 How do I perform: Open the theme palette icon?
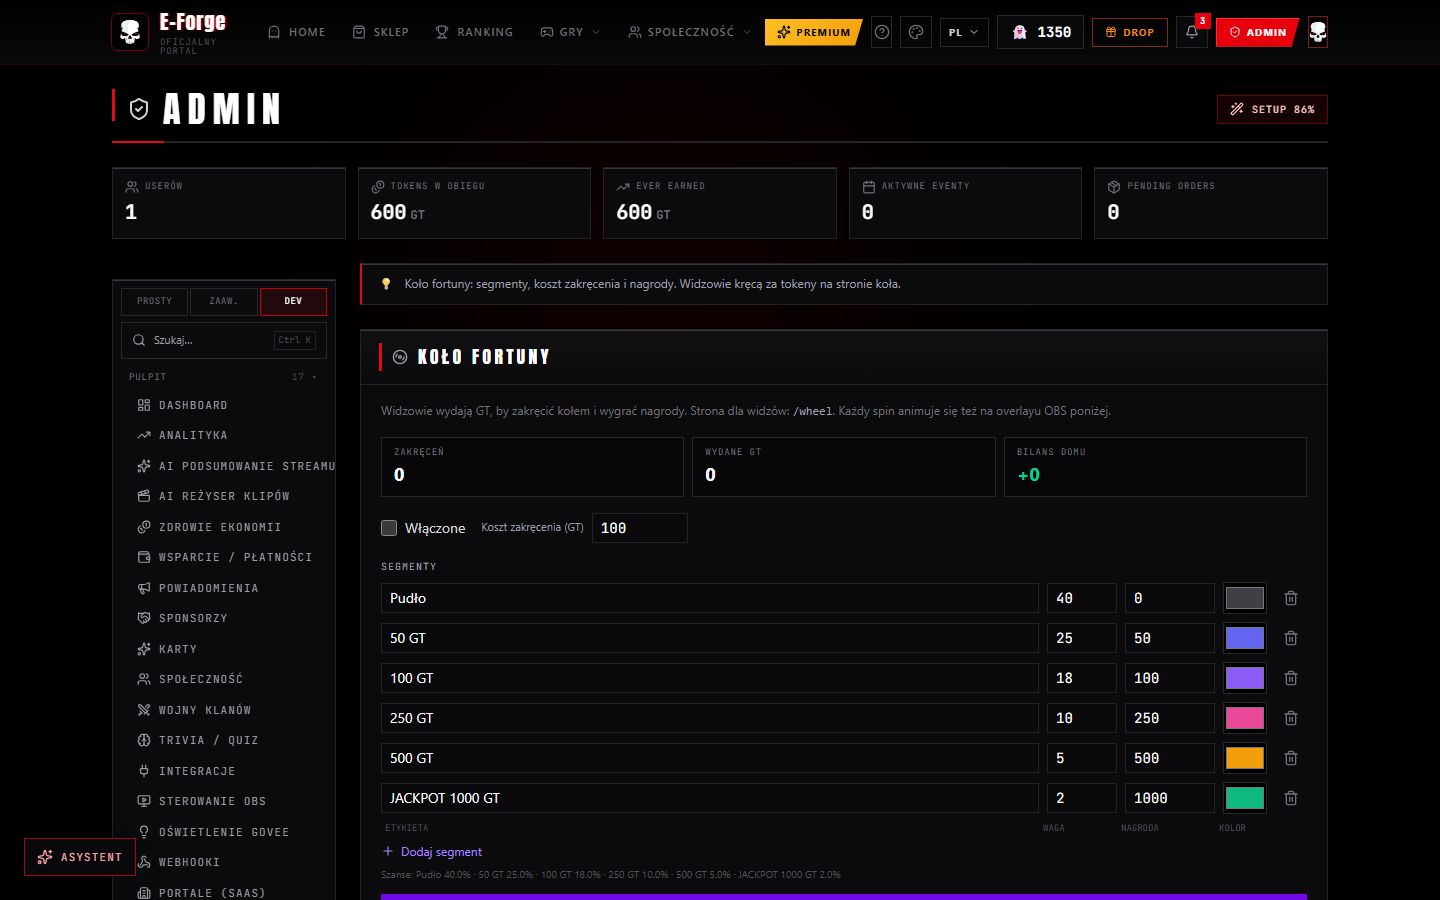[x=916, y=32]
